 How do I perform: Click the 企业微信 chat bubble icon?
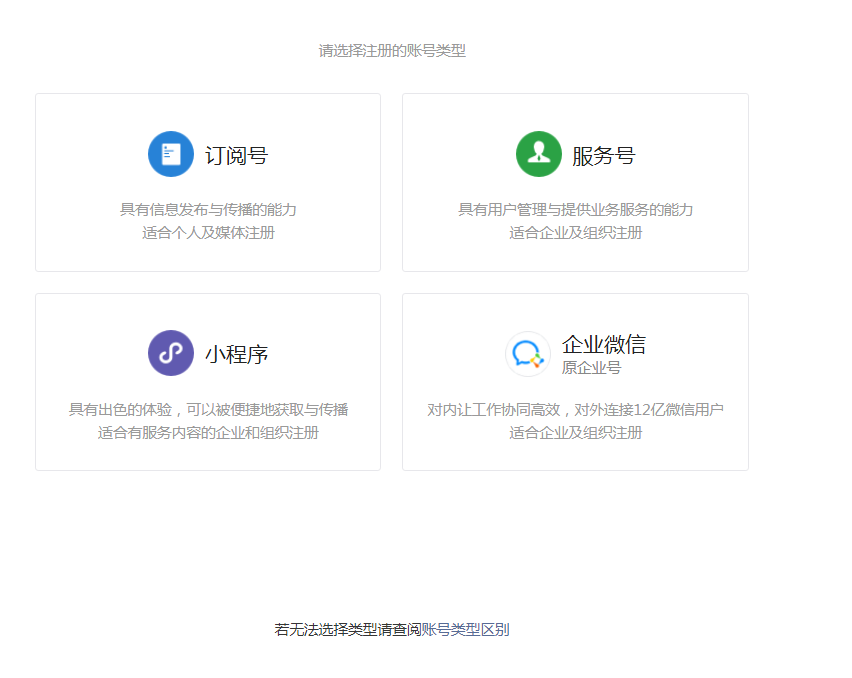(x=528, y=354)
